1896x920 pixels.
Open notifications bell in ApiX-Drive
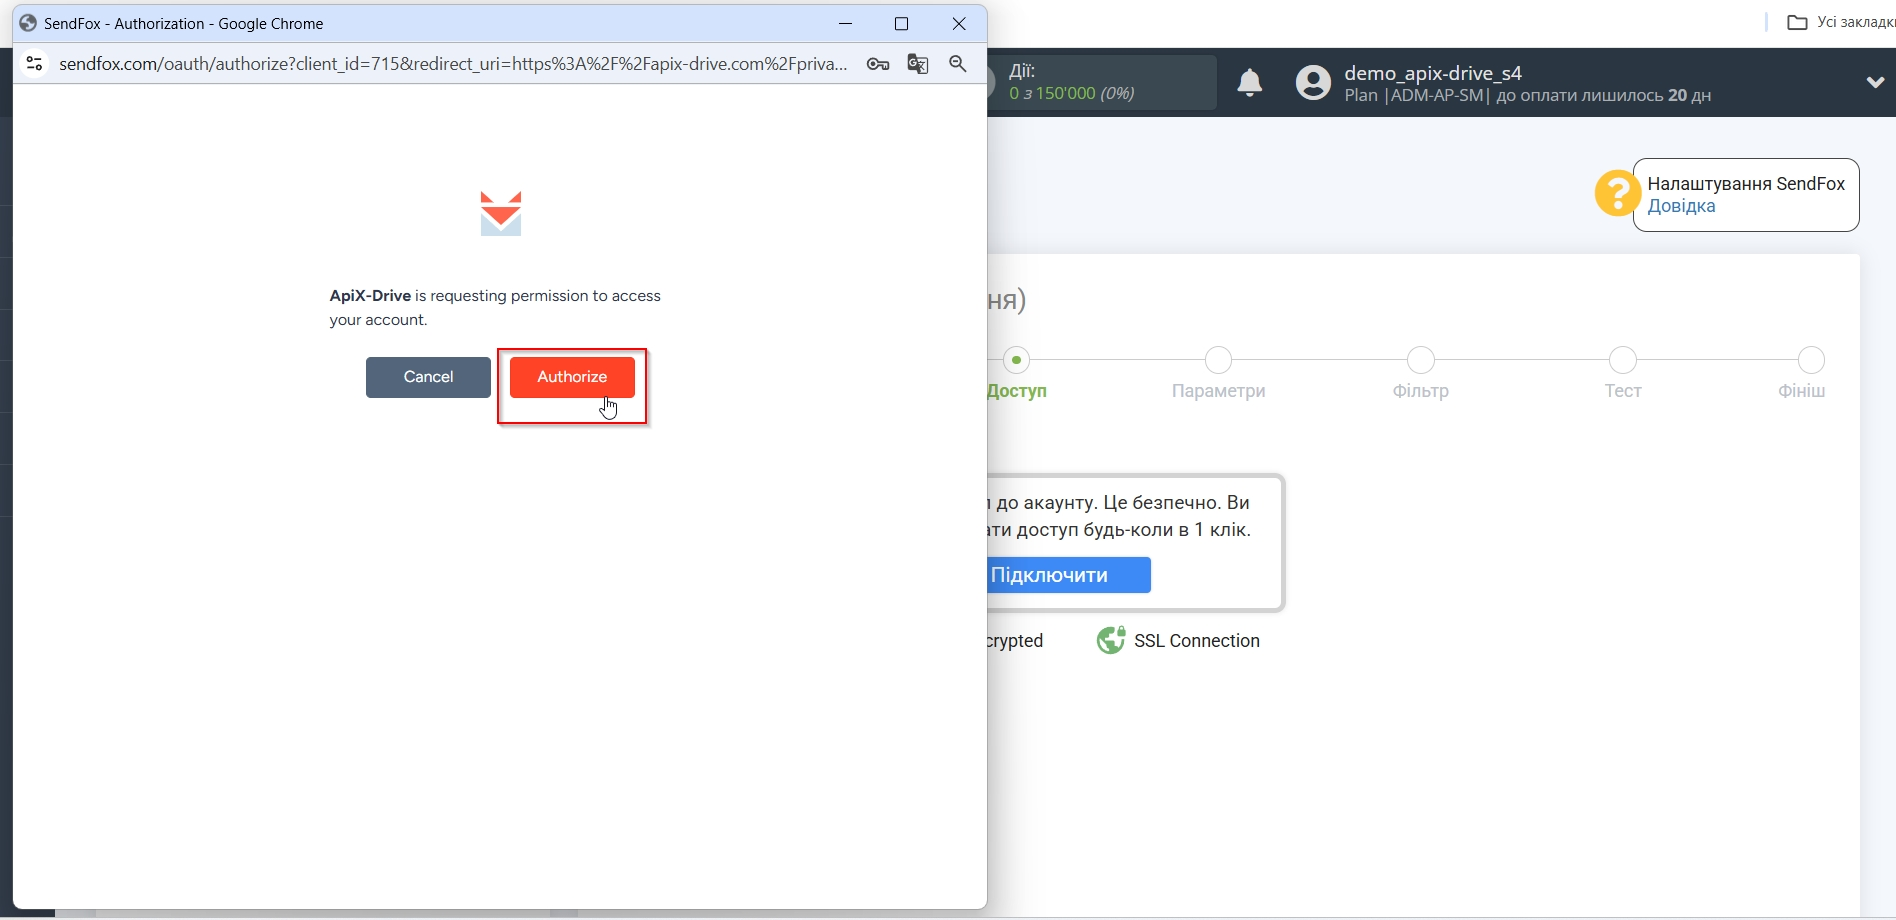[x=1250, y=82]
